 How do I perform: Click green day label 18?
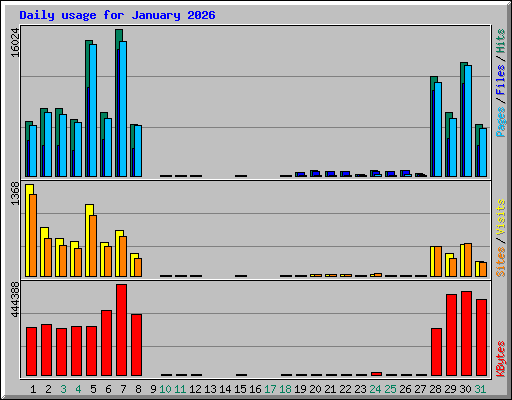tap(285, 389)
